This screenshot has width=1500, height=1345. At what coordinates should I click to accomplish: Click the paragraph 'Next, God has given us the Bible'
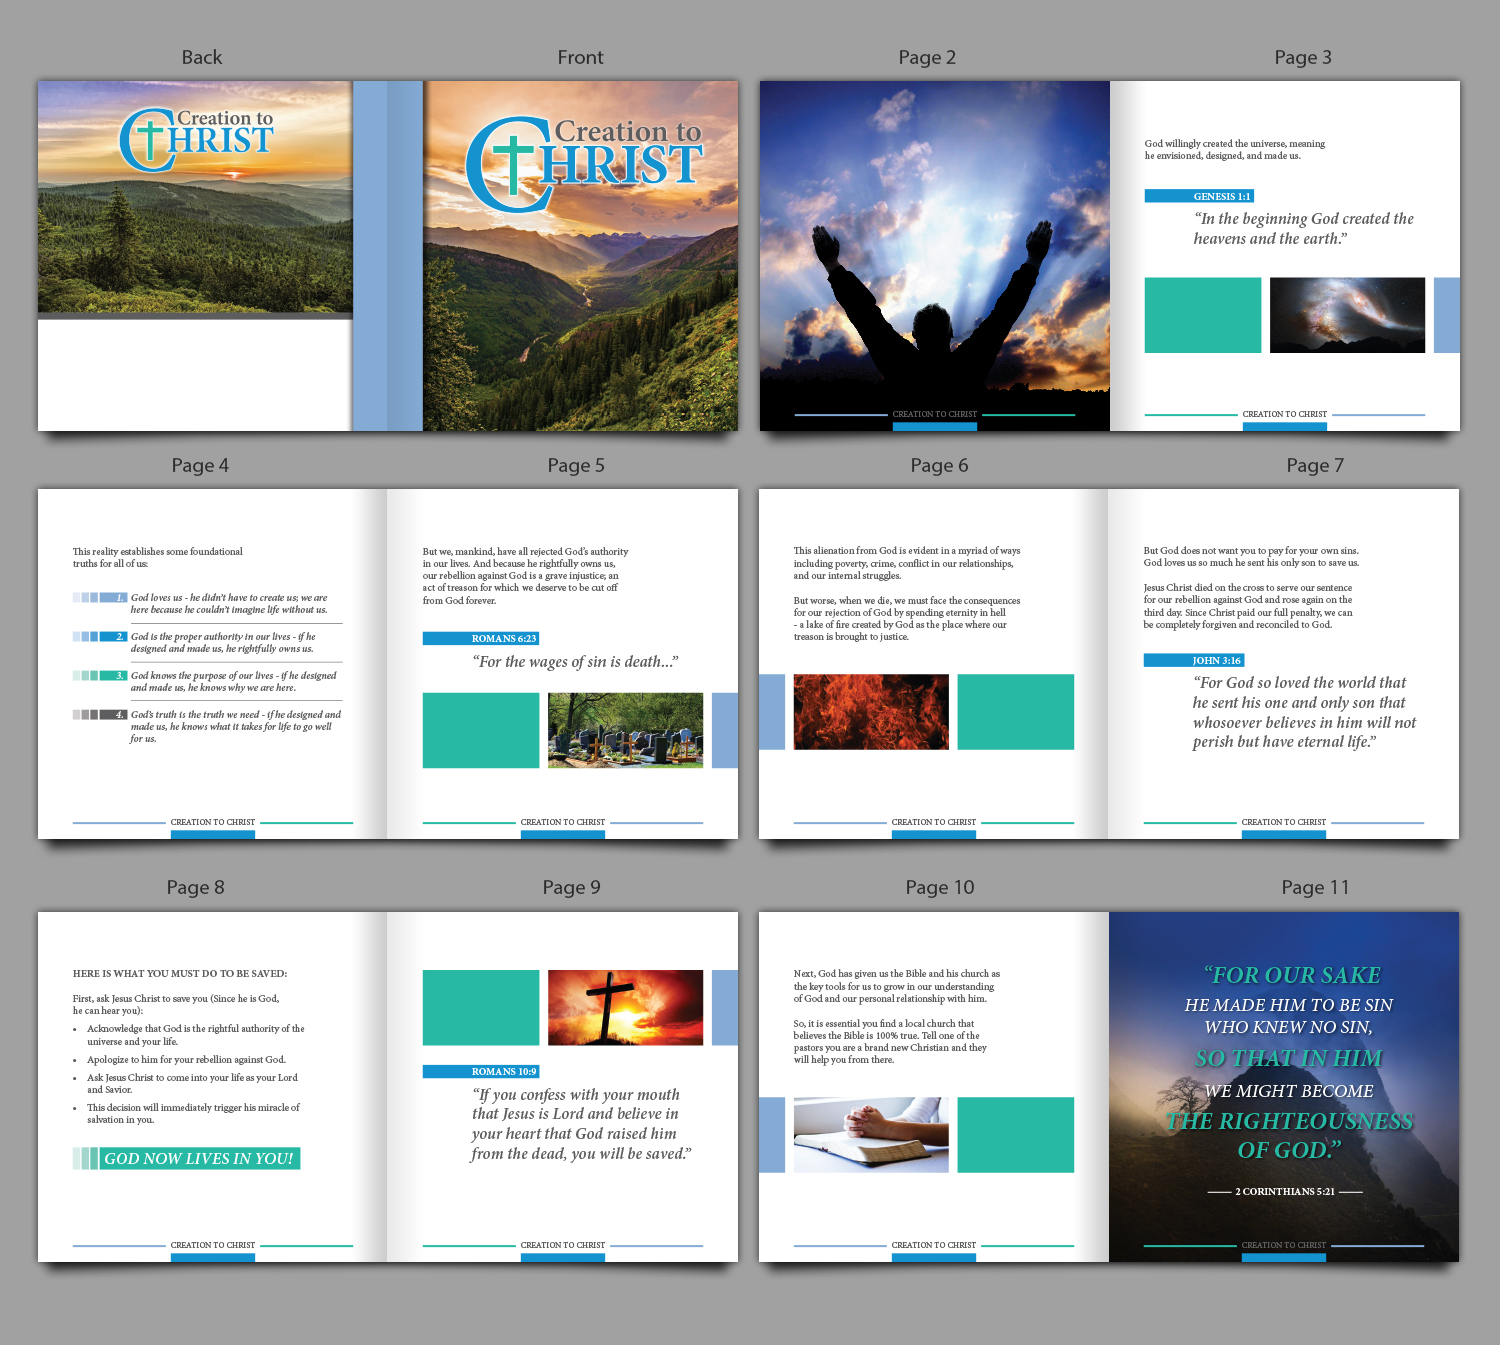[897, 986]
